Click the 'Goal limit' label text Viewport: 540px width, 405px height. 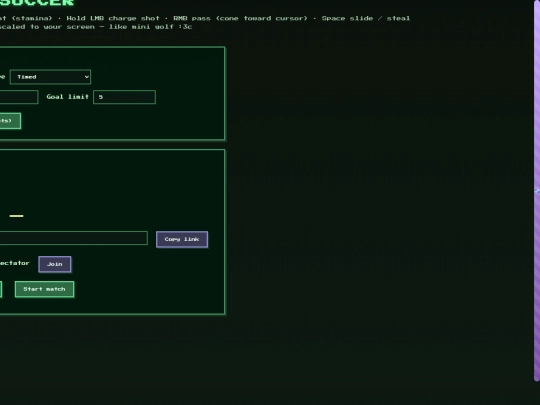click(68, 97)
